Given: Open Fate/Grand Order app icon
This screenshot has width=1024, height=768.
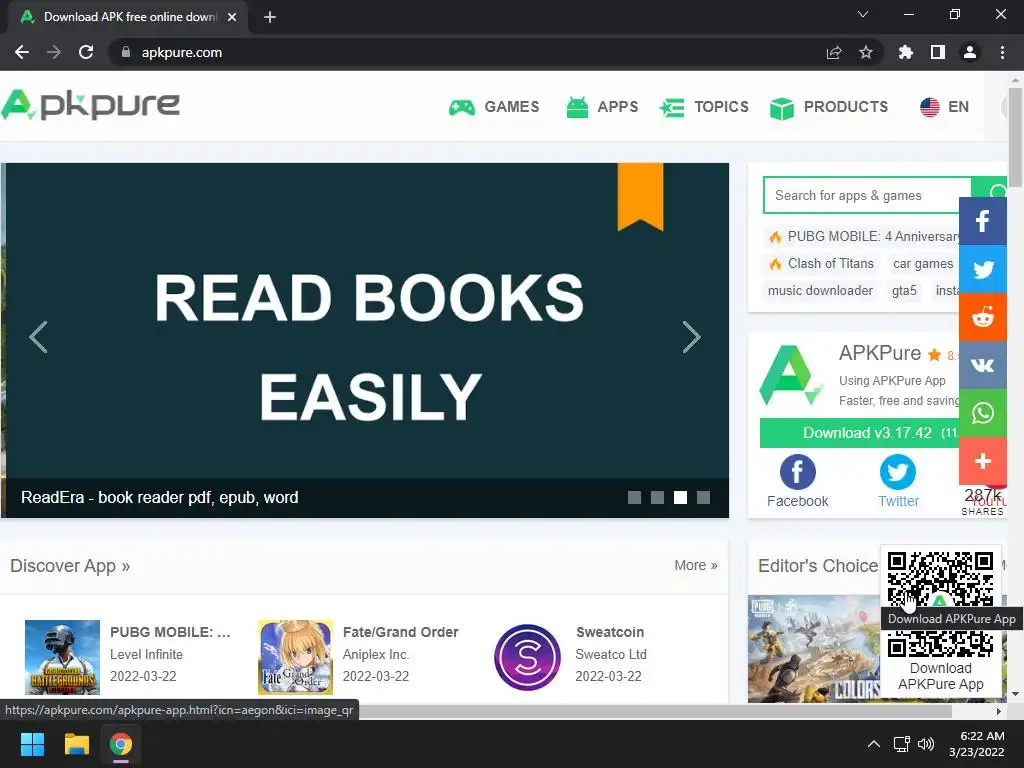Looking at the screenshot, I should 295,657.
